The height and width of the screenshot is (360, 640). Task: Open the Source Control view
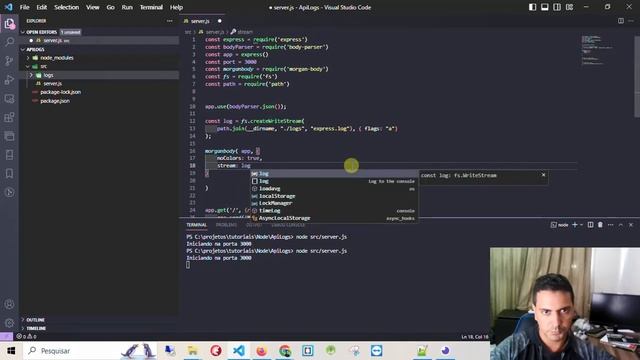[9, 61]
